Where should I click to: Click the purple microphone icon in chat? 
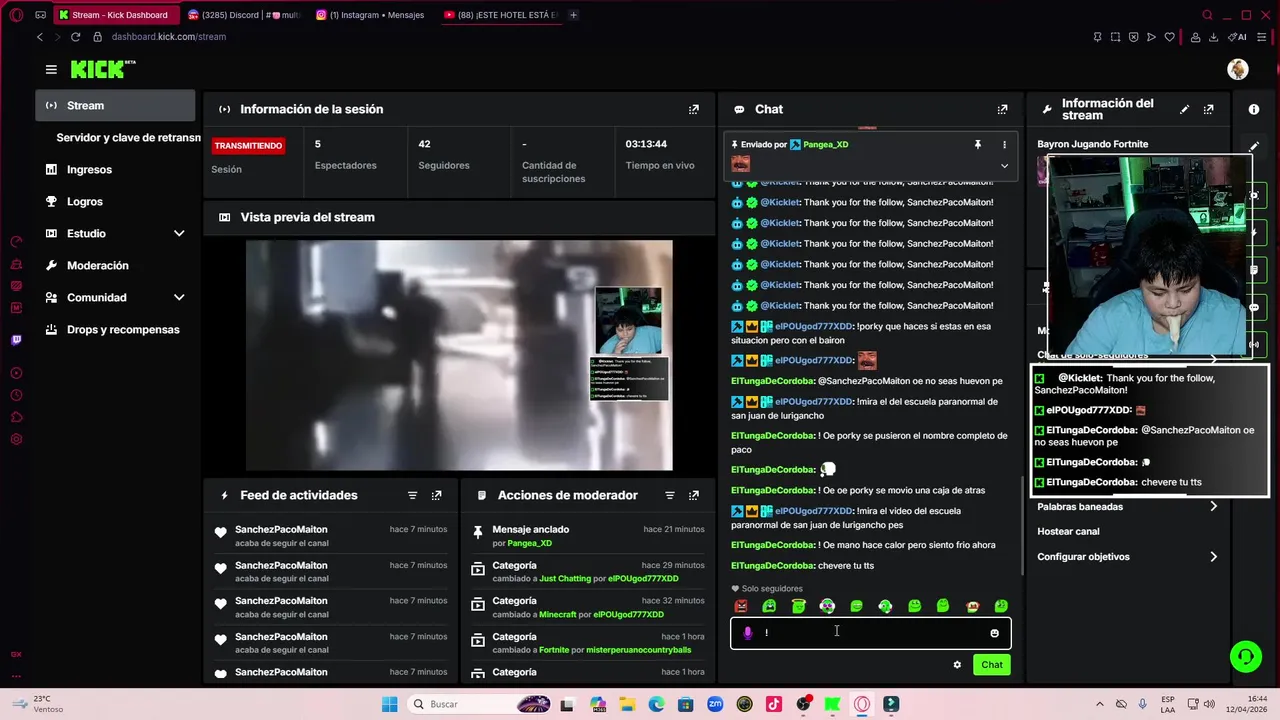click(x=747, y=633)
